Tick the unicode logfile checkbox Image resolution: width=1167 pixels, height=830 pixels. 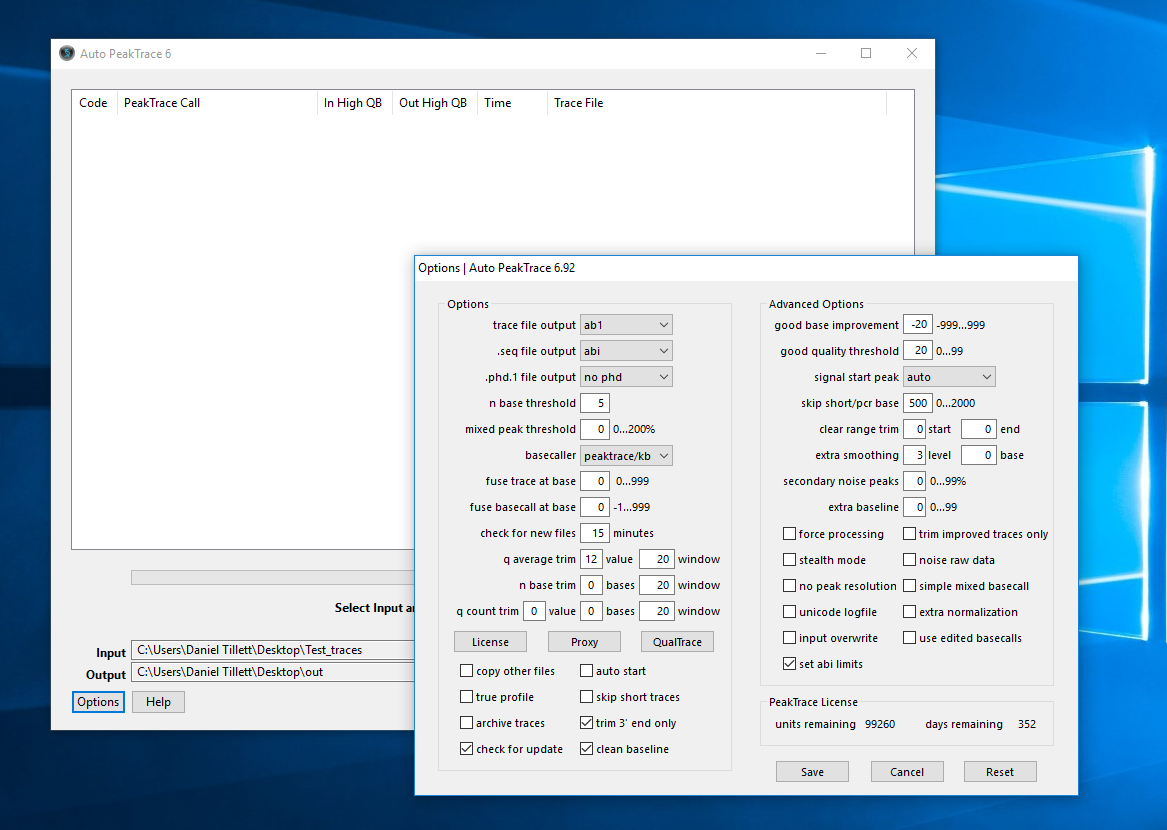tap(790, 612)
